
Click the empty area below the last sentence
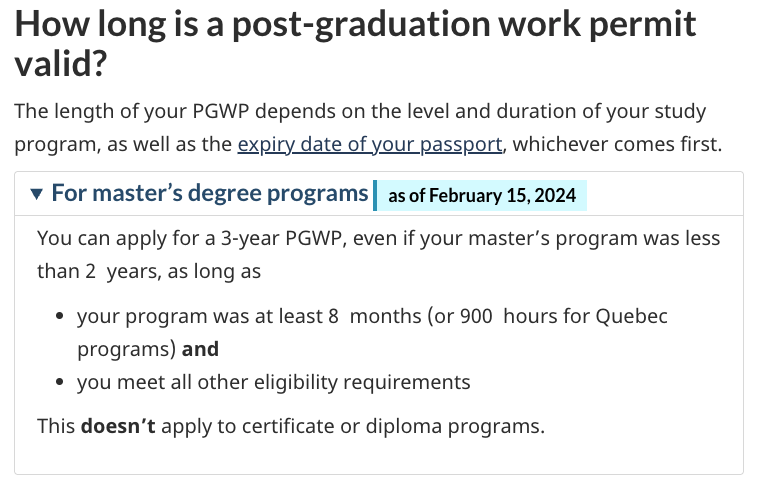tap(379, 457)
